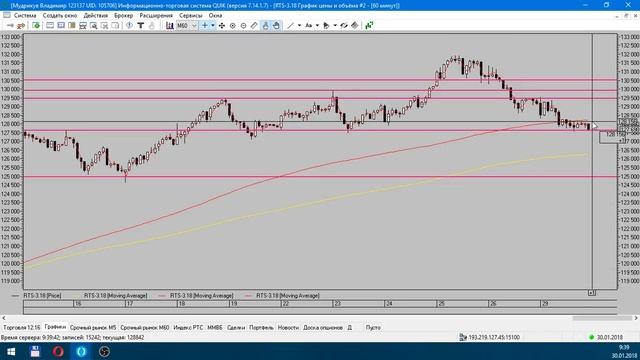640x360 pixels.
Task: Click the system icon left of Система menu
Action: click(x=6, y=15)
